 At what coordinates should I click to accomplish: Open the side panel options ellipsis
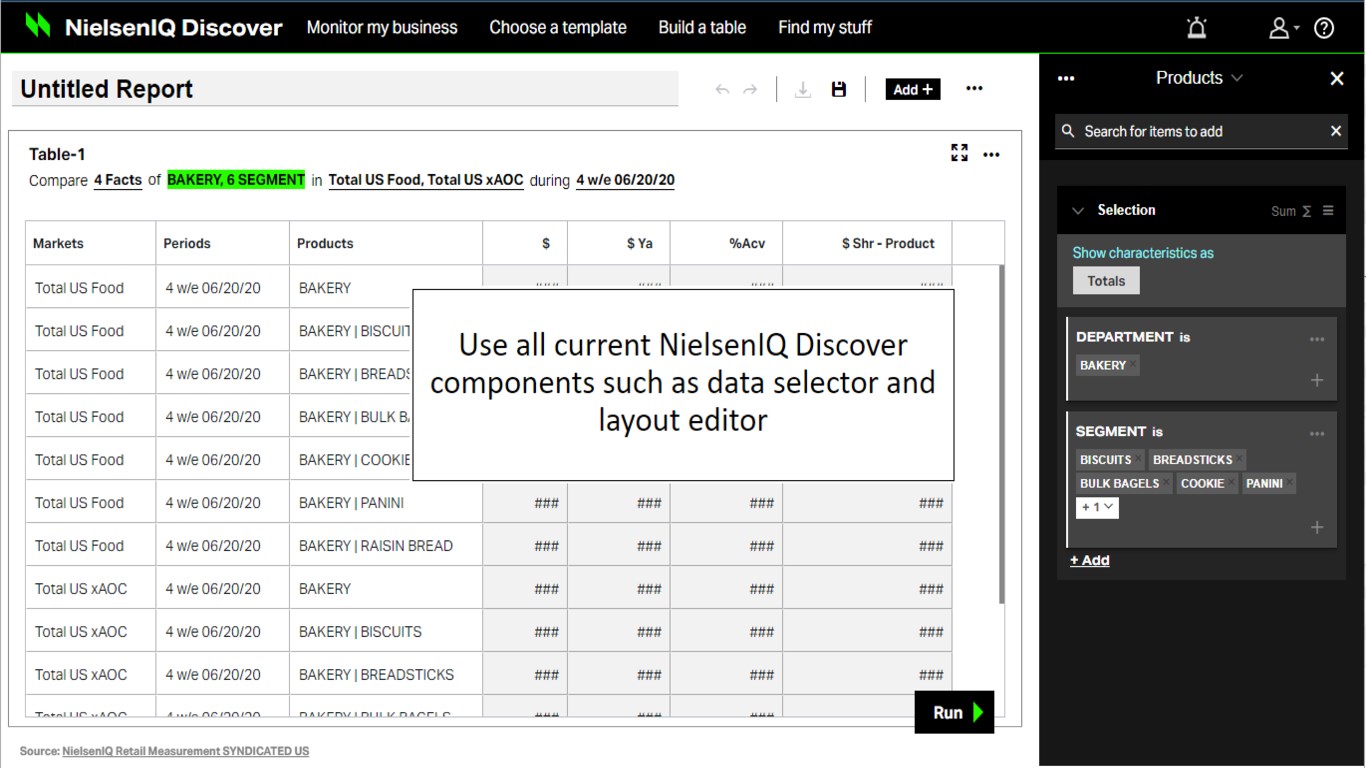coord(1066,78)
